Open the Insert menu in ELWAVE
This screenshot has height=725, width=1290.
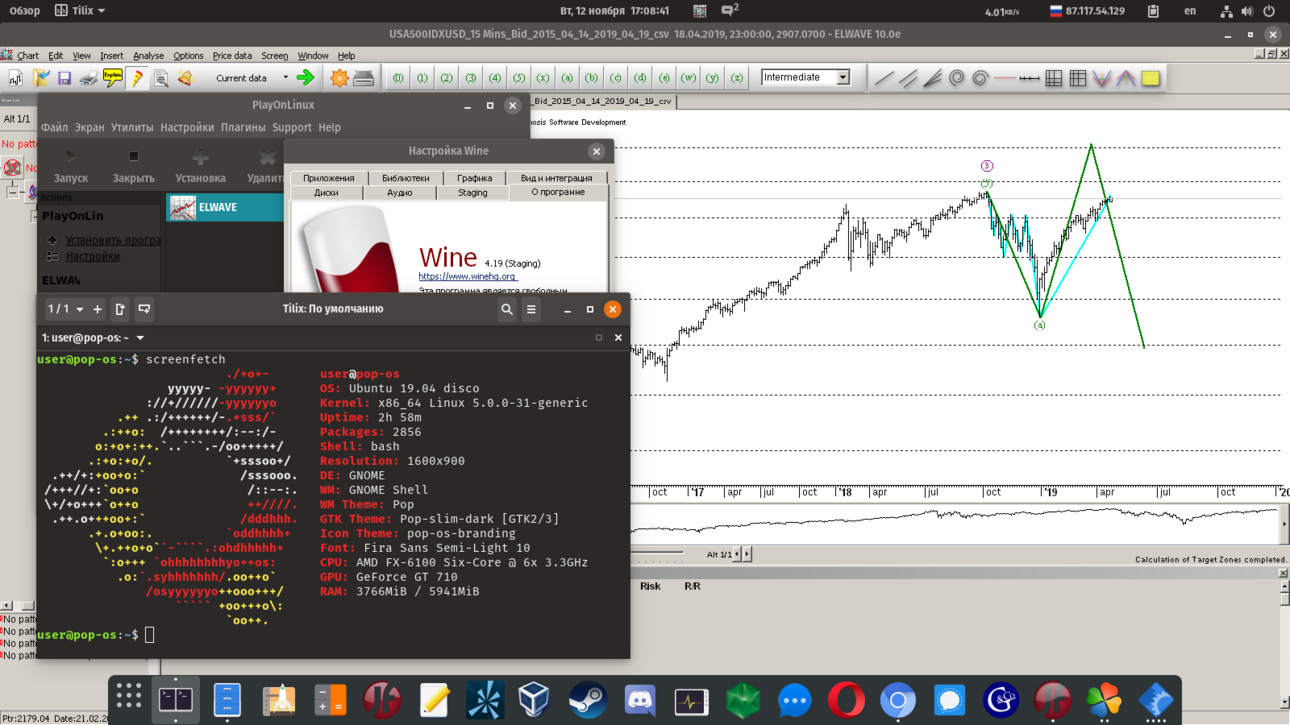pos(111,56)
